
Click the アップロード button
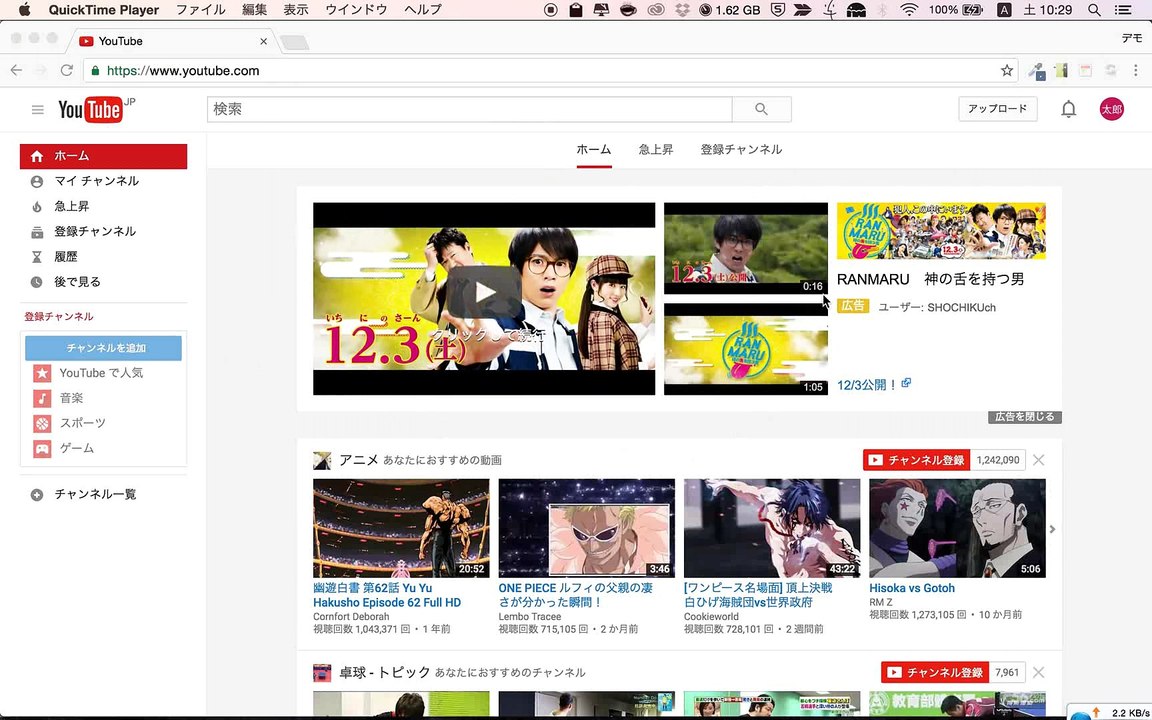997,109
